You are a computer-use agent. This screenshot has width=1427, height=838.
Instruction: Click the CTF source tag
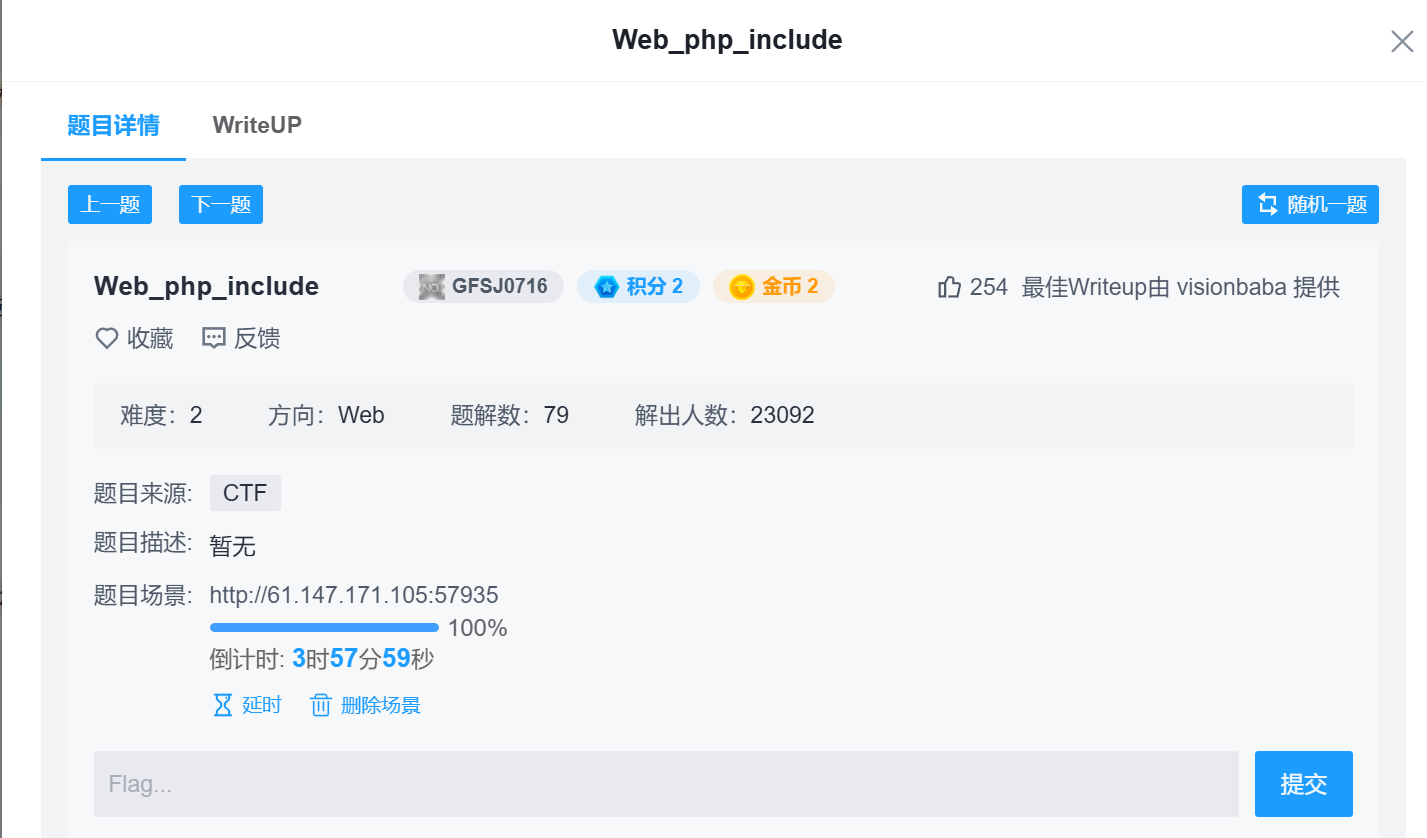click(245, 493)
